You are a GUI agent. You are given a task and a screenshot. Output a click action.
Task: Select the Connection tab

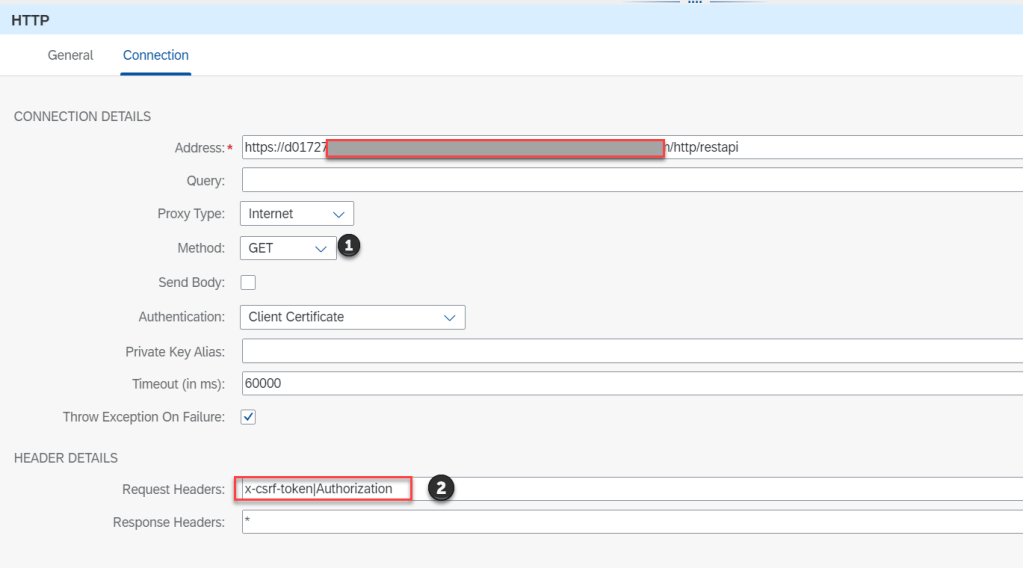[x=155, y=55]
